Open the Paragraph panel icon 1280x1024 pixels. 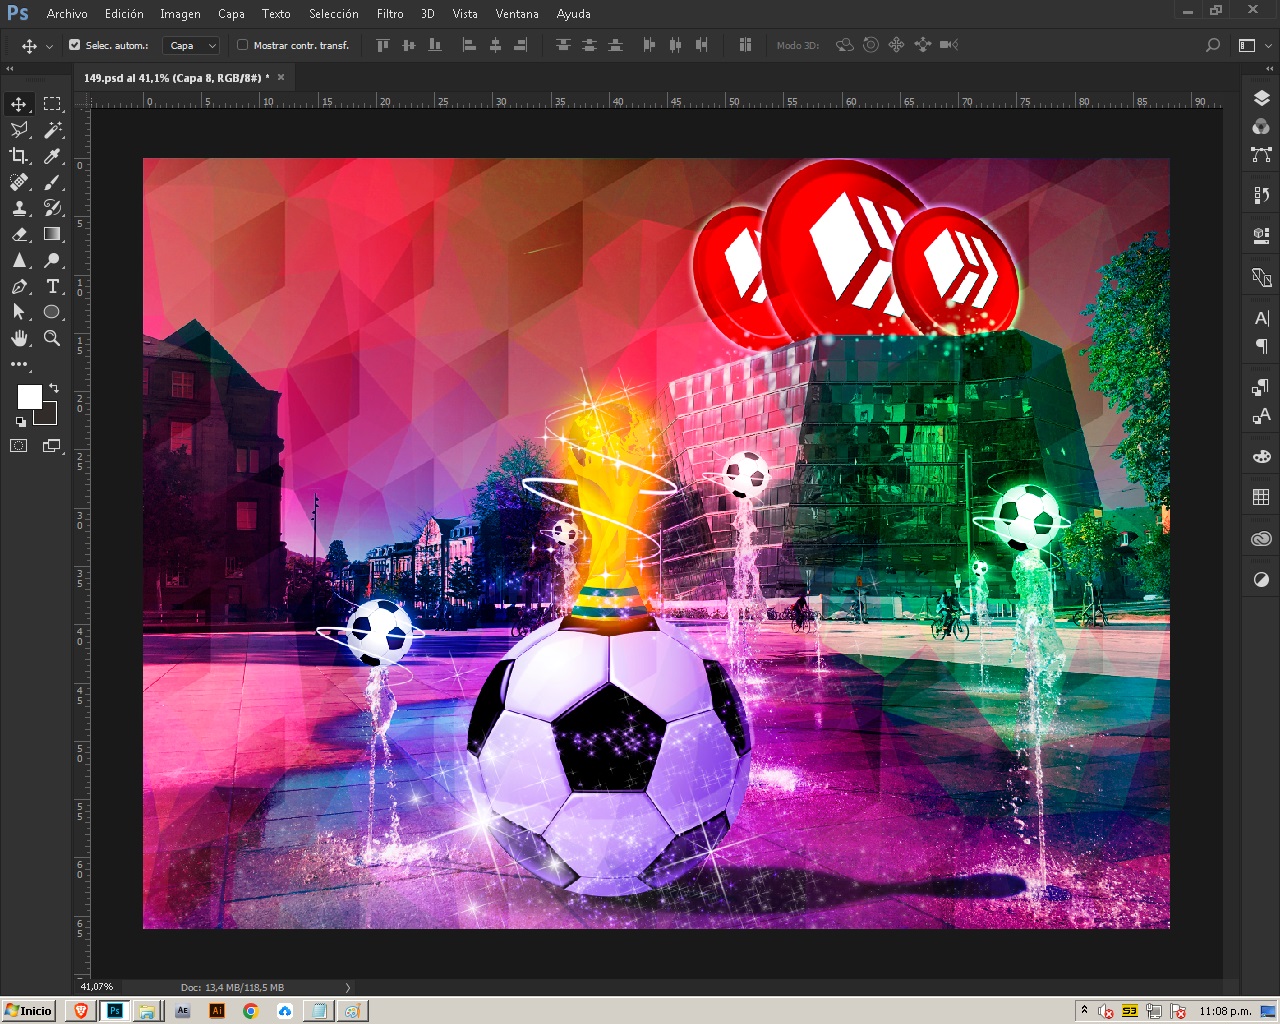coord(1261,346)
